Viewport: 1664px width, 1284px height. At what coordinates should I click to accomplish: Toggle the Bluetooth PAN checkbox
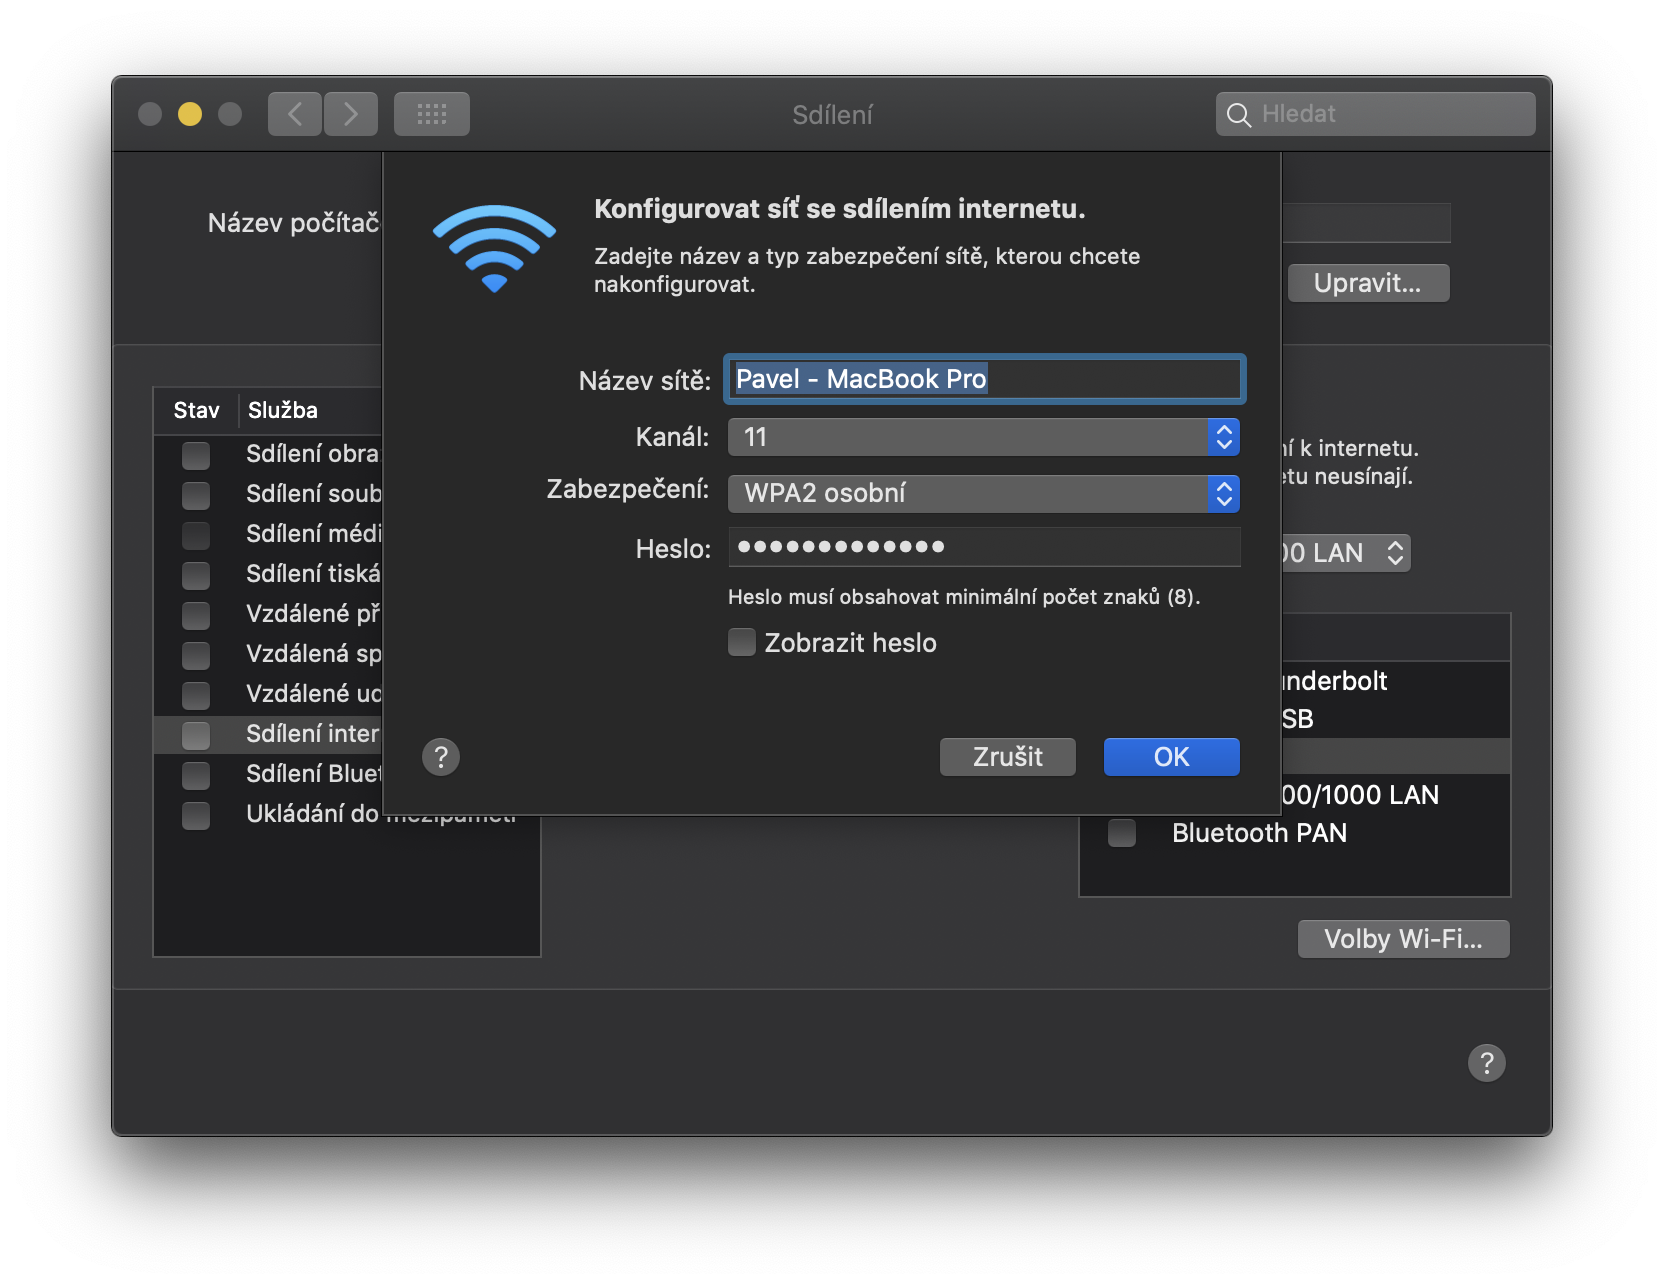point(1122,833)
